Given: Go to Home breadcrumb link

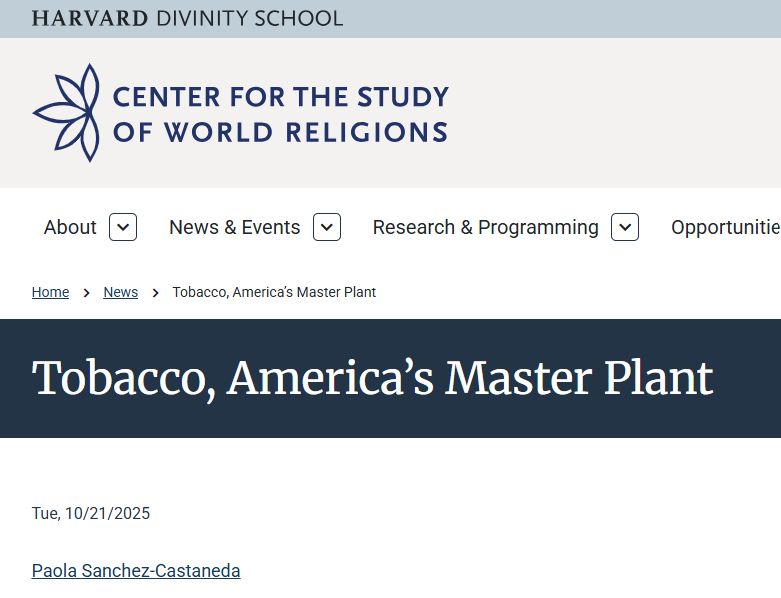Looking at the screenshot, I should 50,292.
